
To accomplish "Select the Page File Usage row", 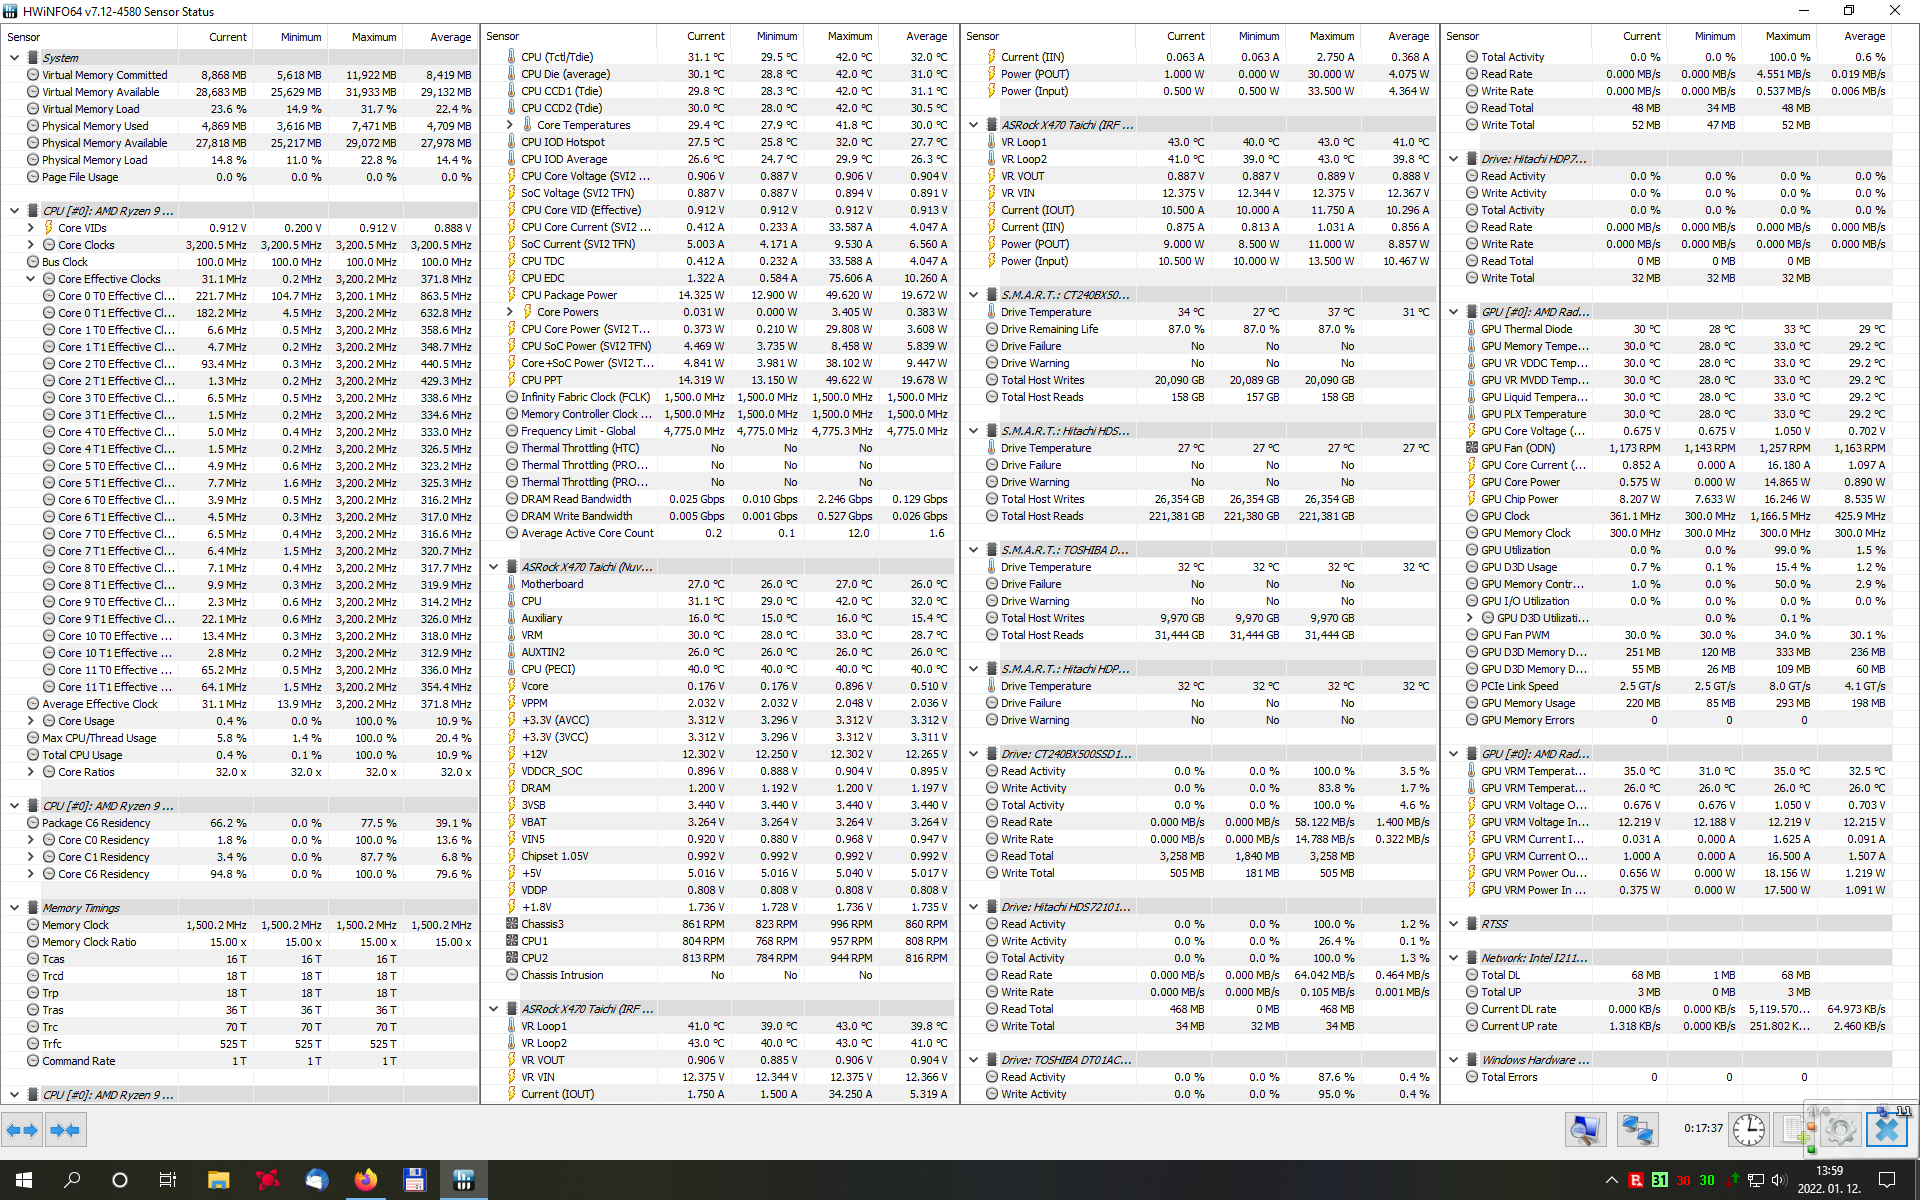I will click(240, 177).
